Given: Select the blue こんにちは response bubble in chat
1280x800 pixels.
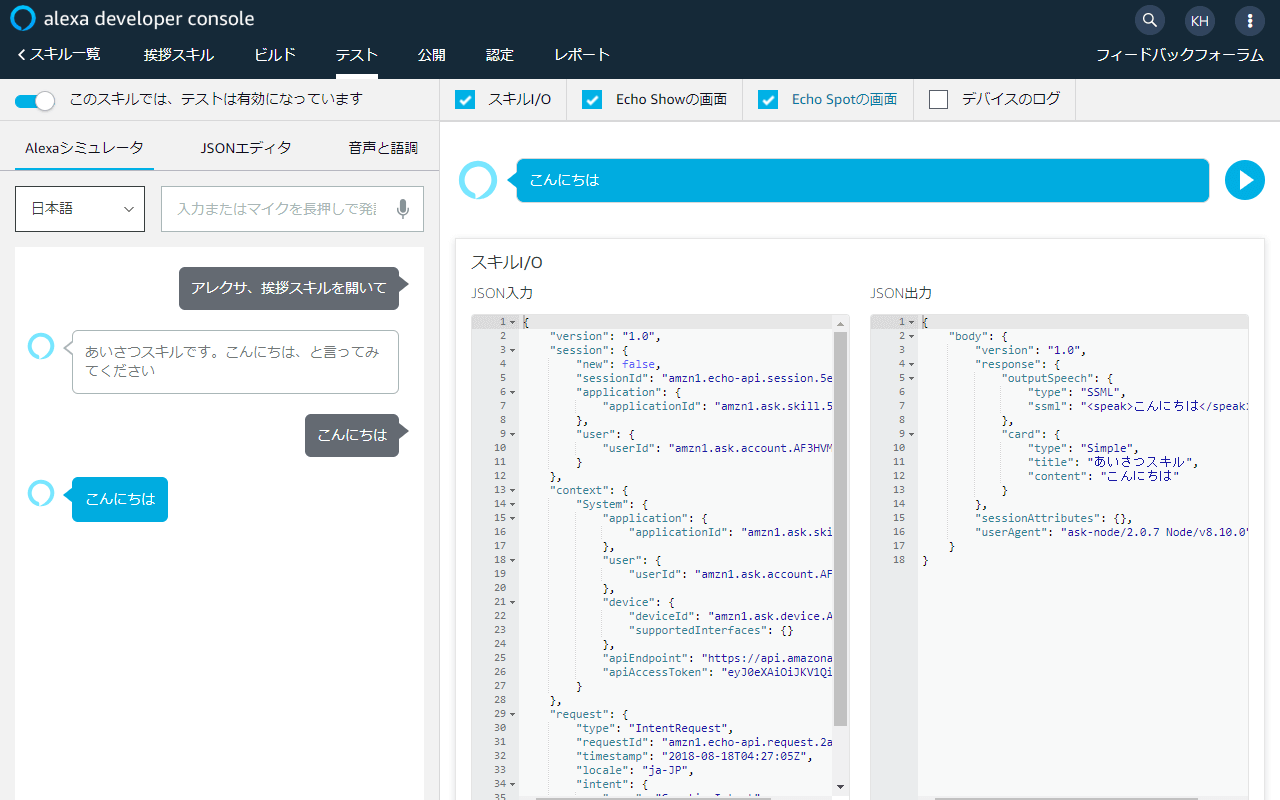Looking at the screenshot, I should tap(120, 499).
